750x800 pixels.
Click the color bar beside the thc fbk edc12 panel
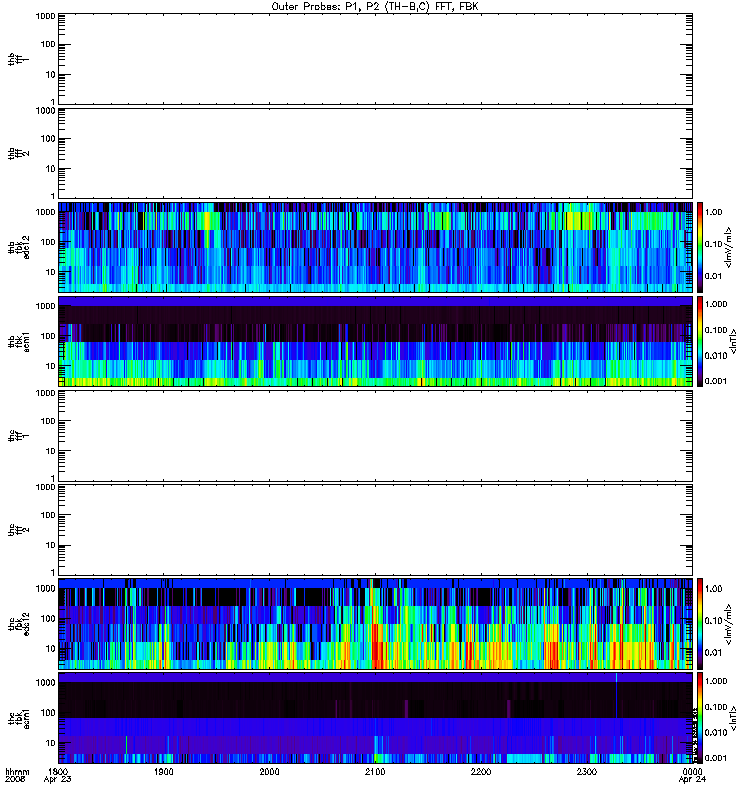[x=700, y=624]
